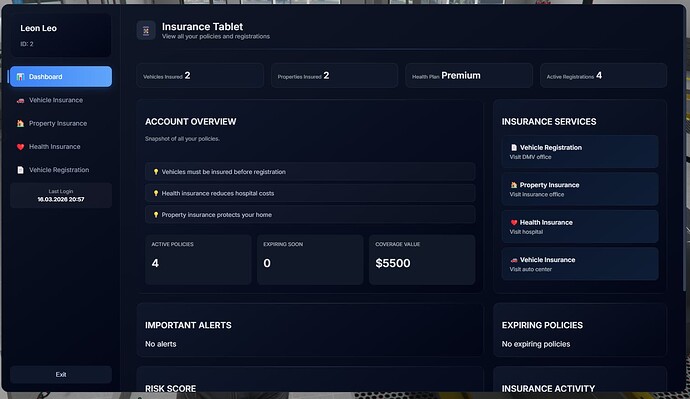Click the house icon in Property Insurance service card

point(514,185)
